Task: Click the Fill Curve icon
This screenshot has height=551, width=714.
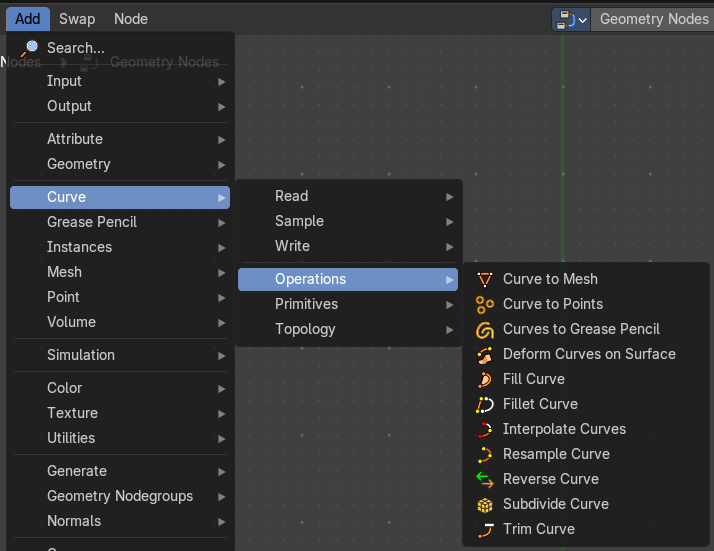Action: pos(484,379)
